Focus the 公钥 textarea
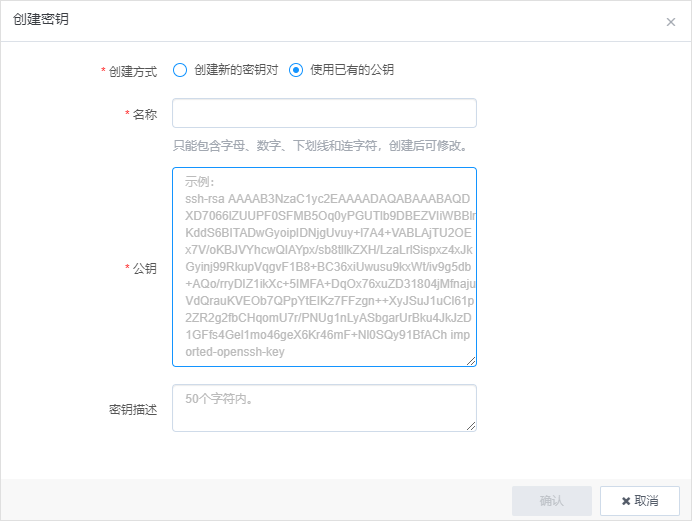The image size is (692, 521). tap(324, 267)
